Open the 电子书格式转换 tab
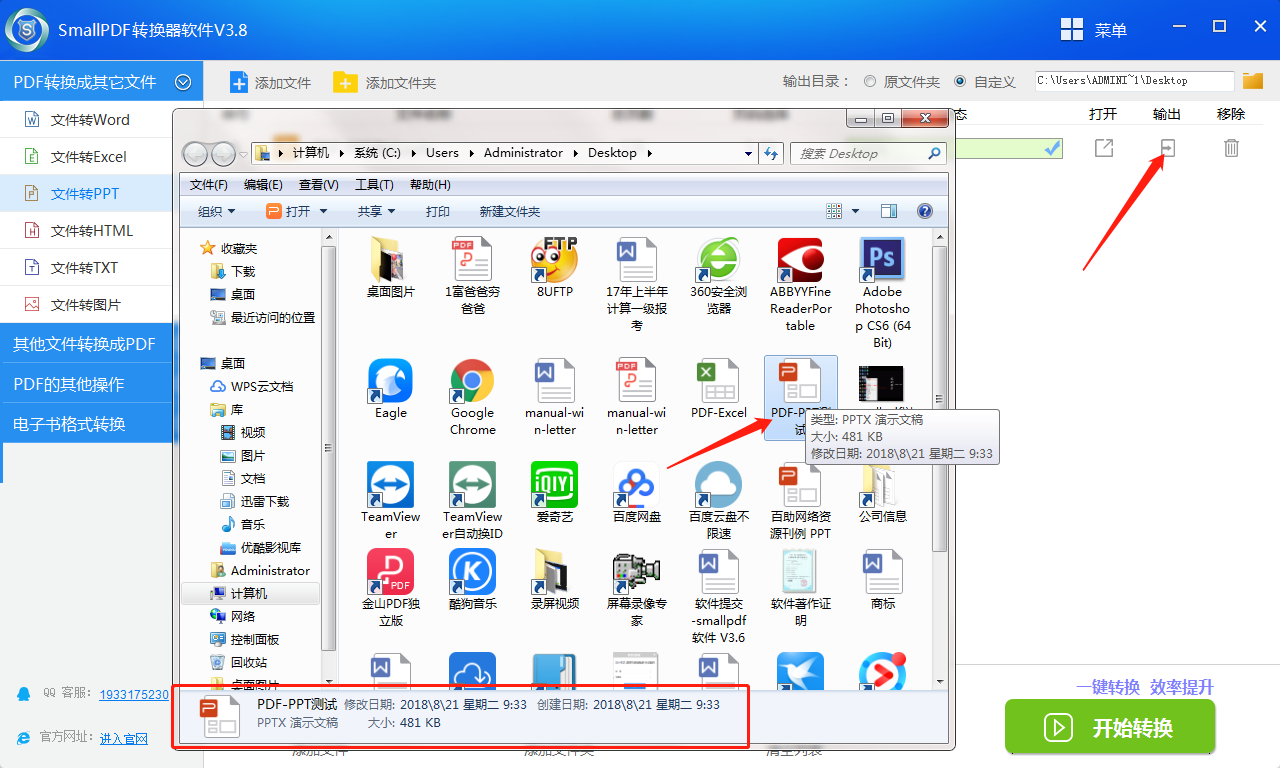1280x768 pixels. point(86,424)
